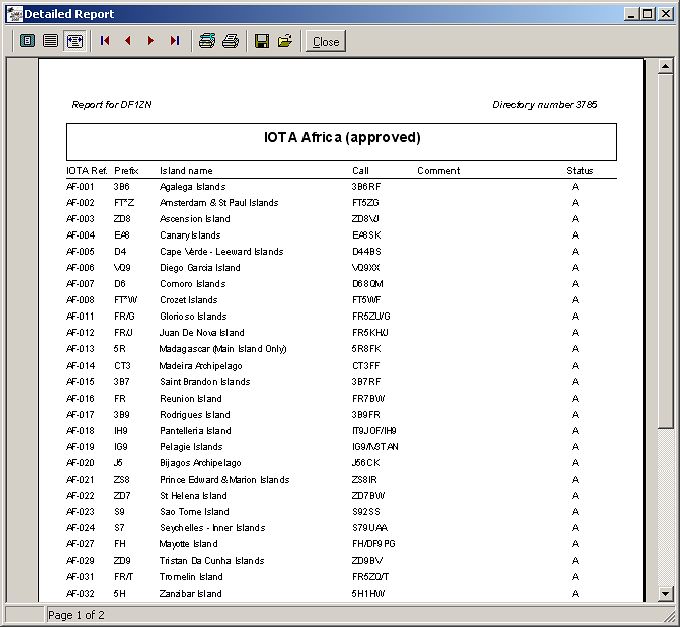Image resolution: width=680 pixels, height=627 pixels.
Task: Select the 100% zoom view icon
Action: 51,41
